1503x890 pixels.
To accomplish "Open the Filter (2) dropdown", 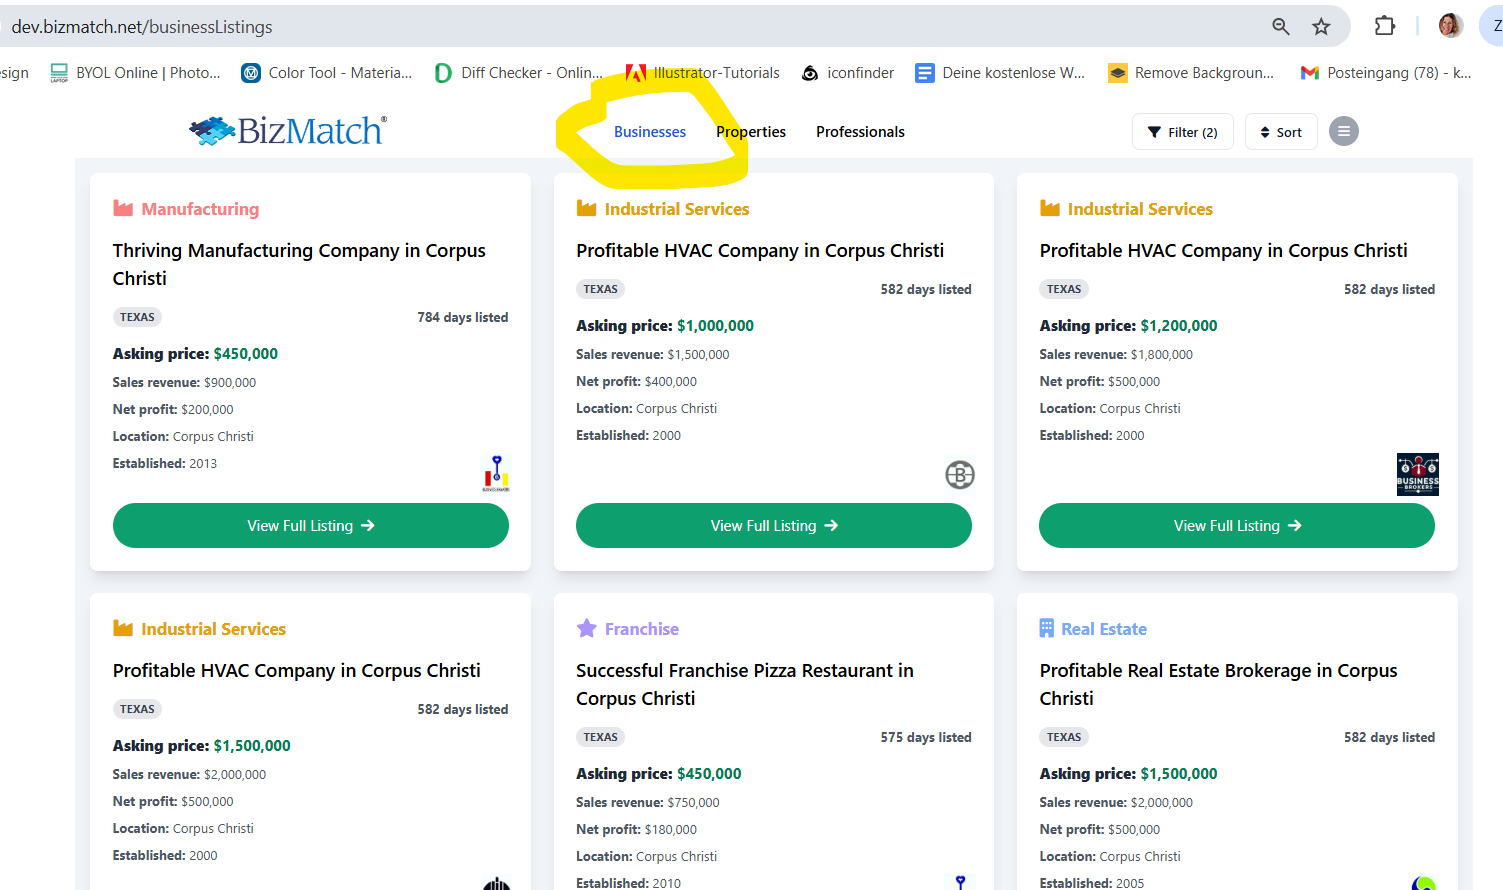I will click(x=1182, y=132).
